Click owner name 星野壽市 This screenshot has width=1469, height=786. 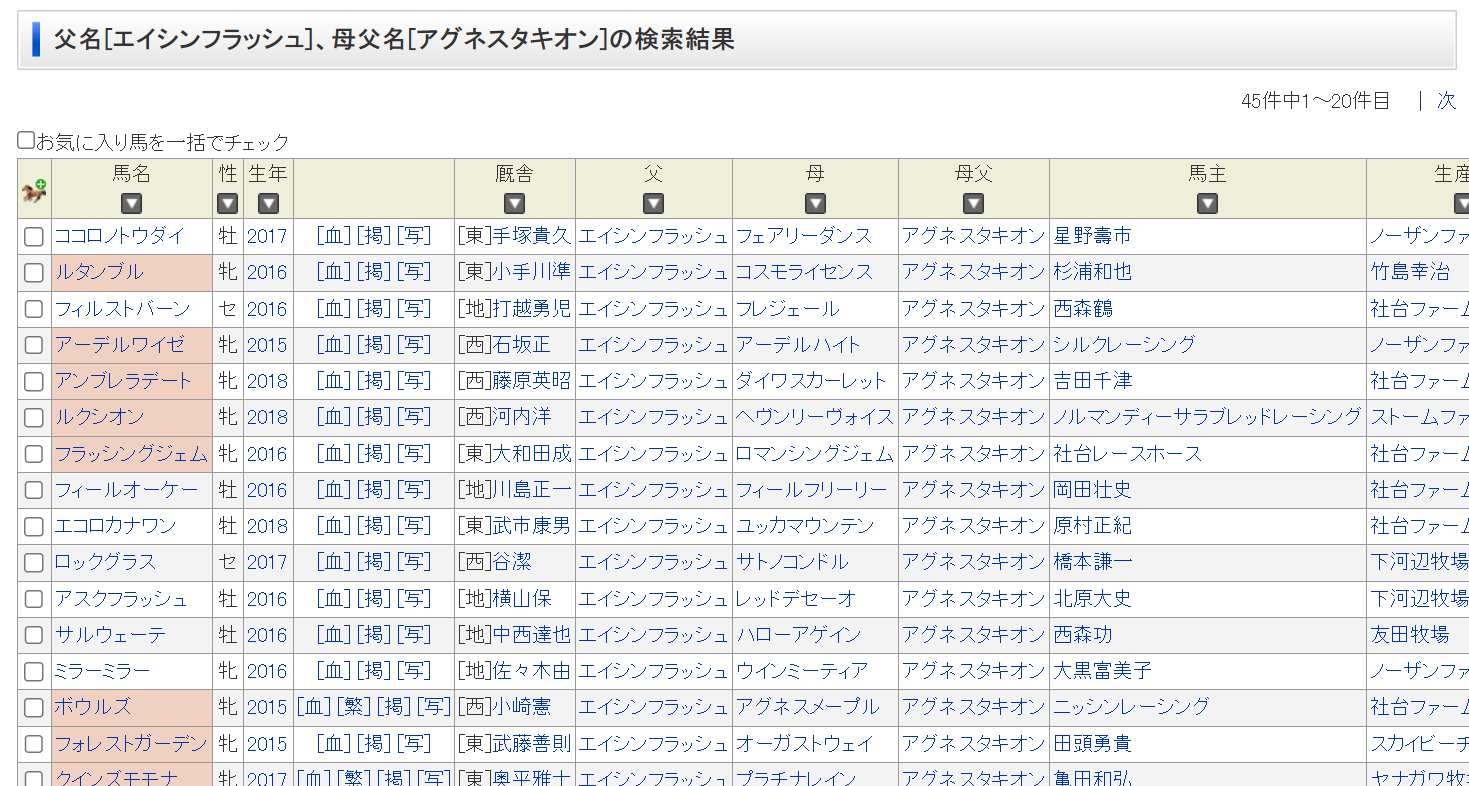[x=1092, y=236]
